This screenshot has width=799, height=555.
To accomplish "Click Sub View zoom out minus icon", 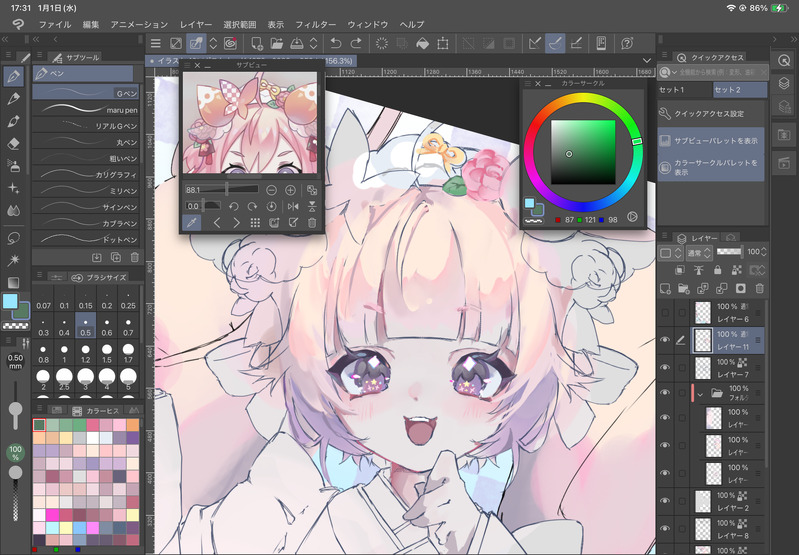I will click(272, 190).
